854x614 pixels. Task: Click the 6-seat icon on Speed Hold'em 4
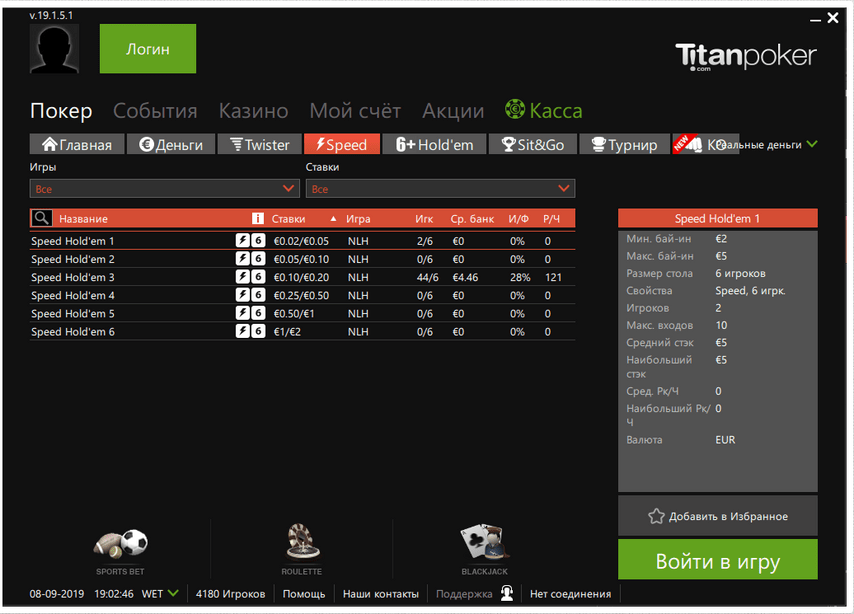tap(258, 295)
